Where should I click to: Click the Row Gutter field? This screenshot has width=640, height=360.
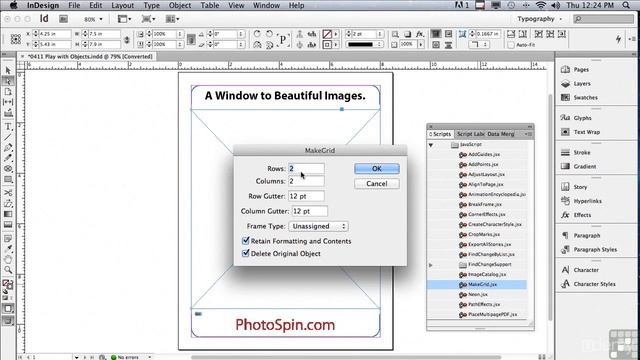click(x=306, y=196)
